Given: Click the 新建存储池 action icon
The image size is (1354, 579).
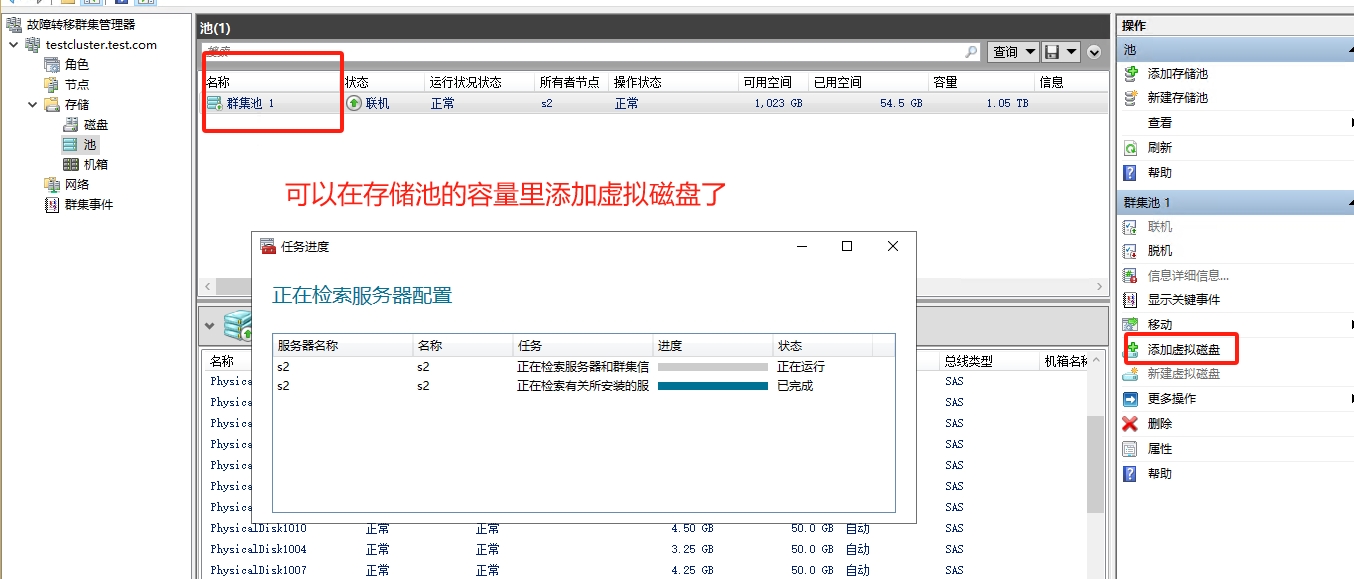Looking at the screenshot, I should point(1131,98).
